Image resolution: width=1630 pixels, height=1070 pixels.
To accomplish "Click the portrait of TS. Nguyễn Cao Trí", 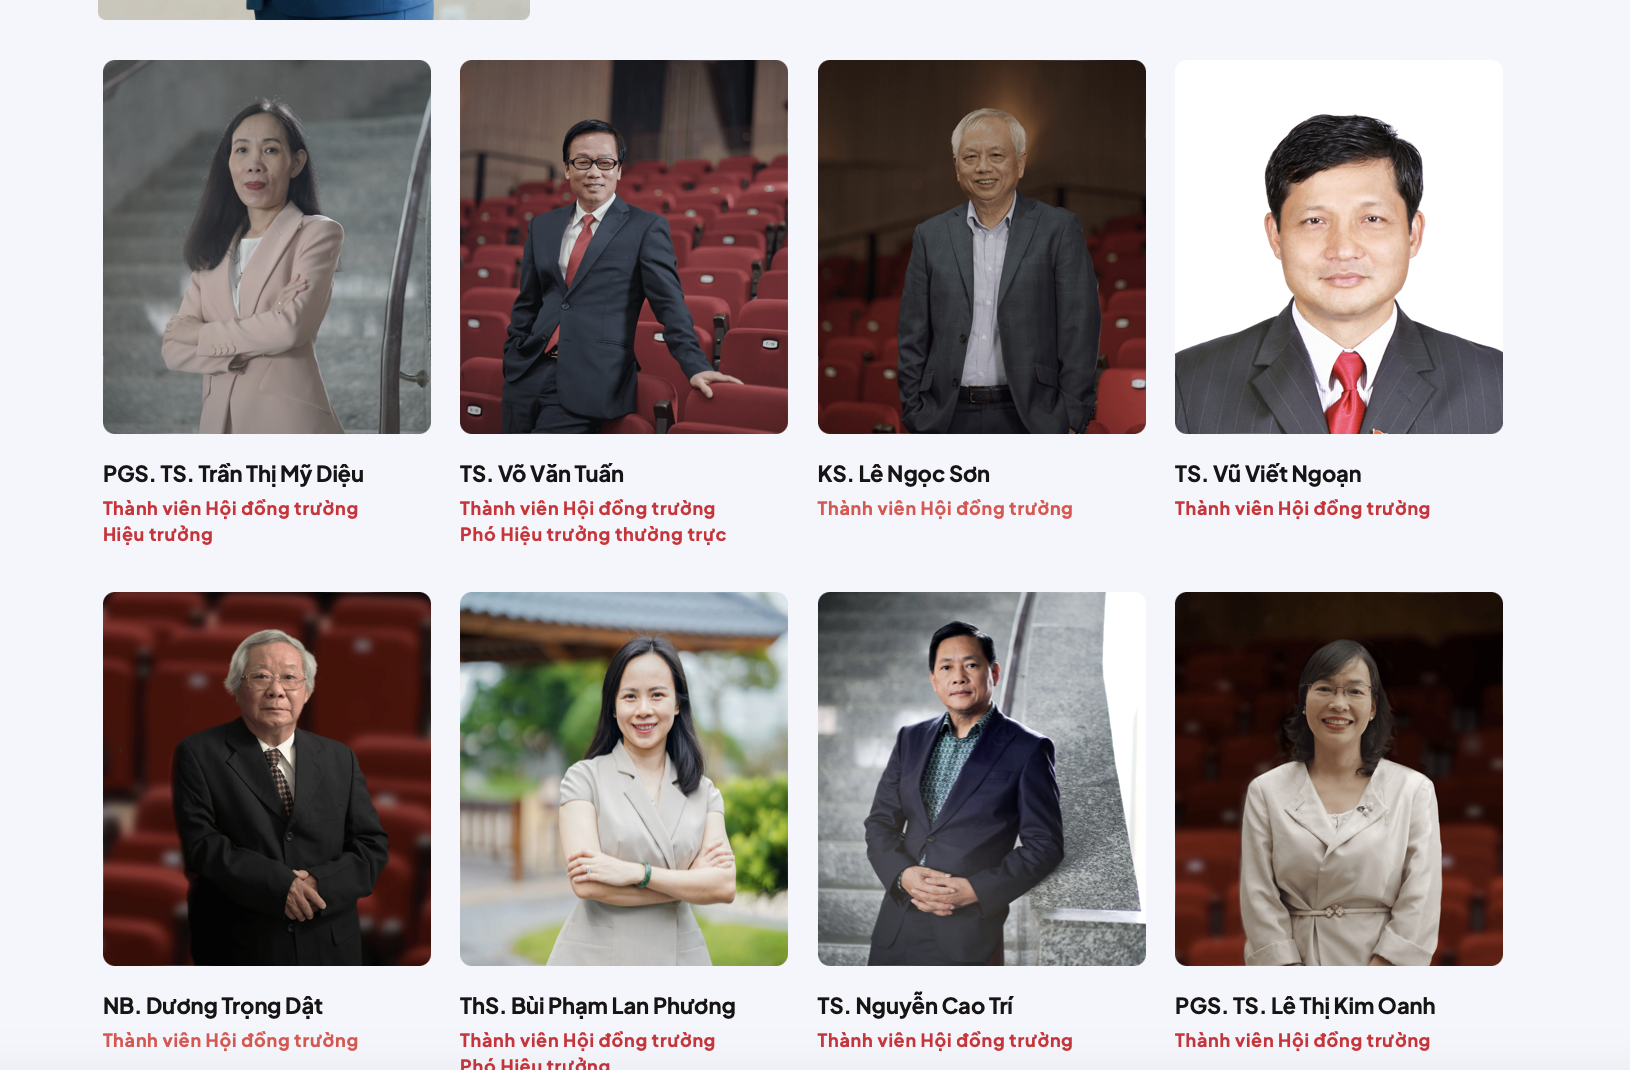I will [x=982, y=779].
